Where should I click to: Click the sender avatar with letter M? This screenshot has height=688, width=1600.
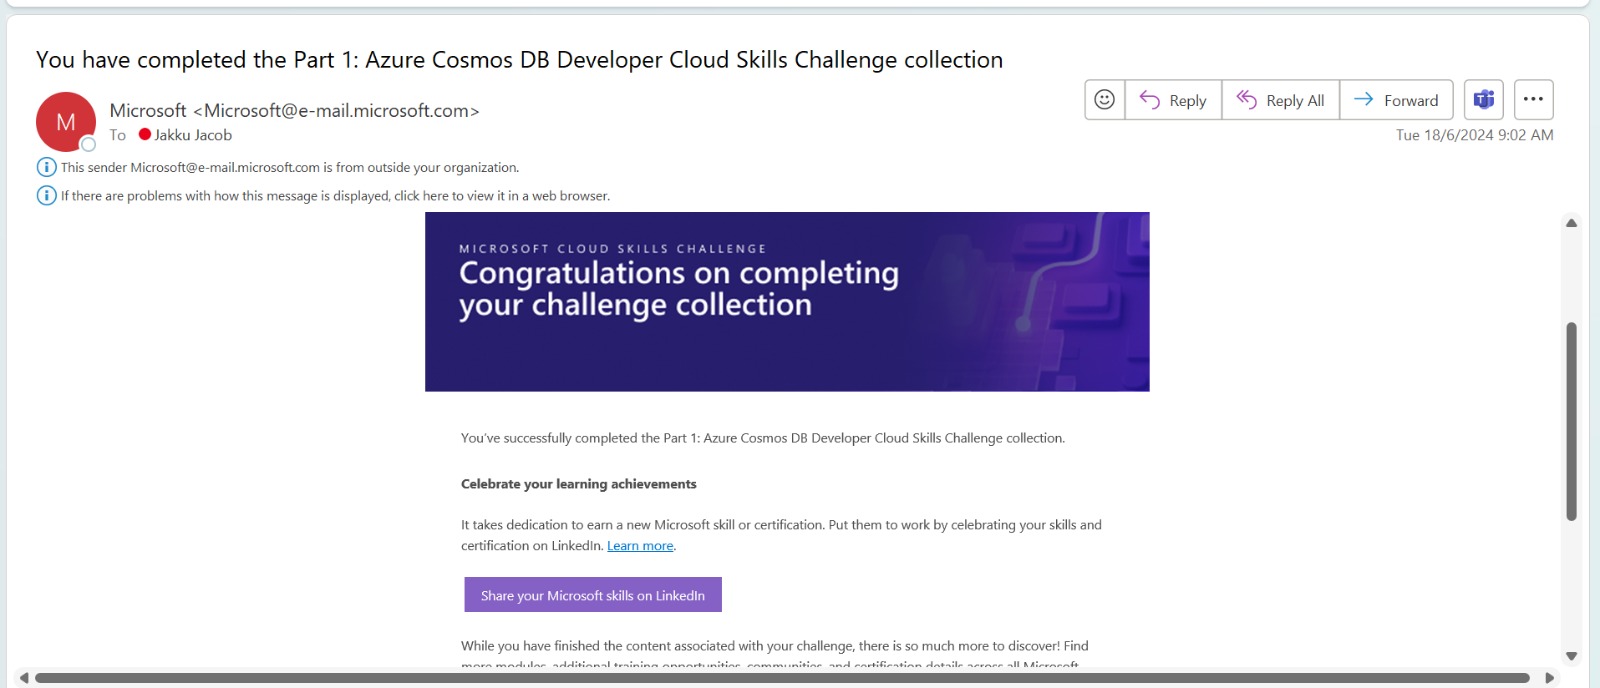pyautogui.click(x=66, y=122)
